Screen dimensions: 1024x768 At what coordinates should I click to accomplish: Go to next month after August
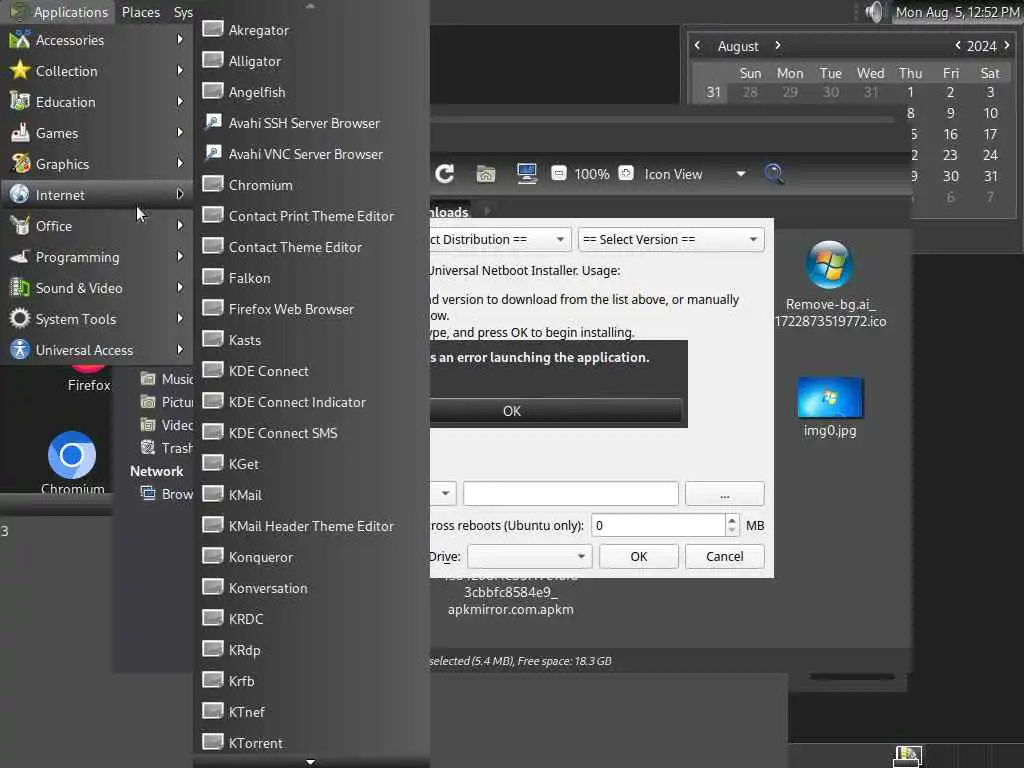(x=777, y=45)
